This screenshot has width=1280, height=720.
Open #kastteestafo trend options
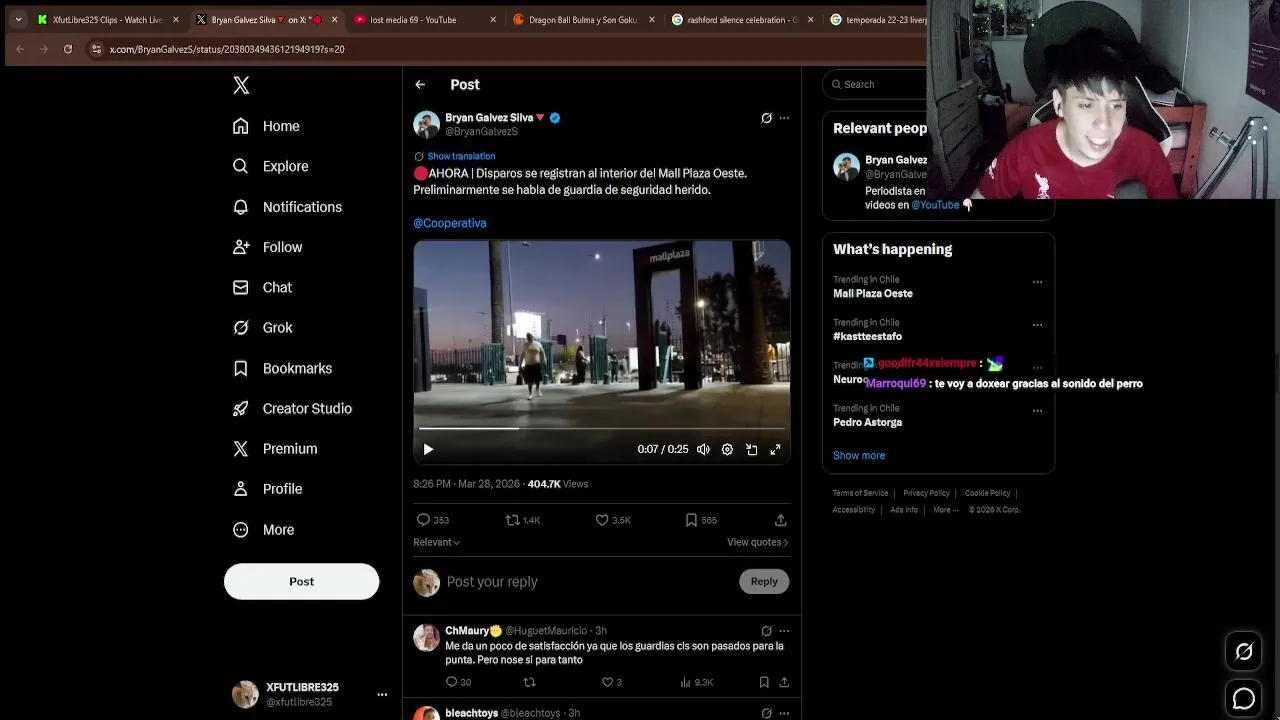coord(1037,325)
